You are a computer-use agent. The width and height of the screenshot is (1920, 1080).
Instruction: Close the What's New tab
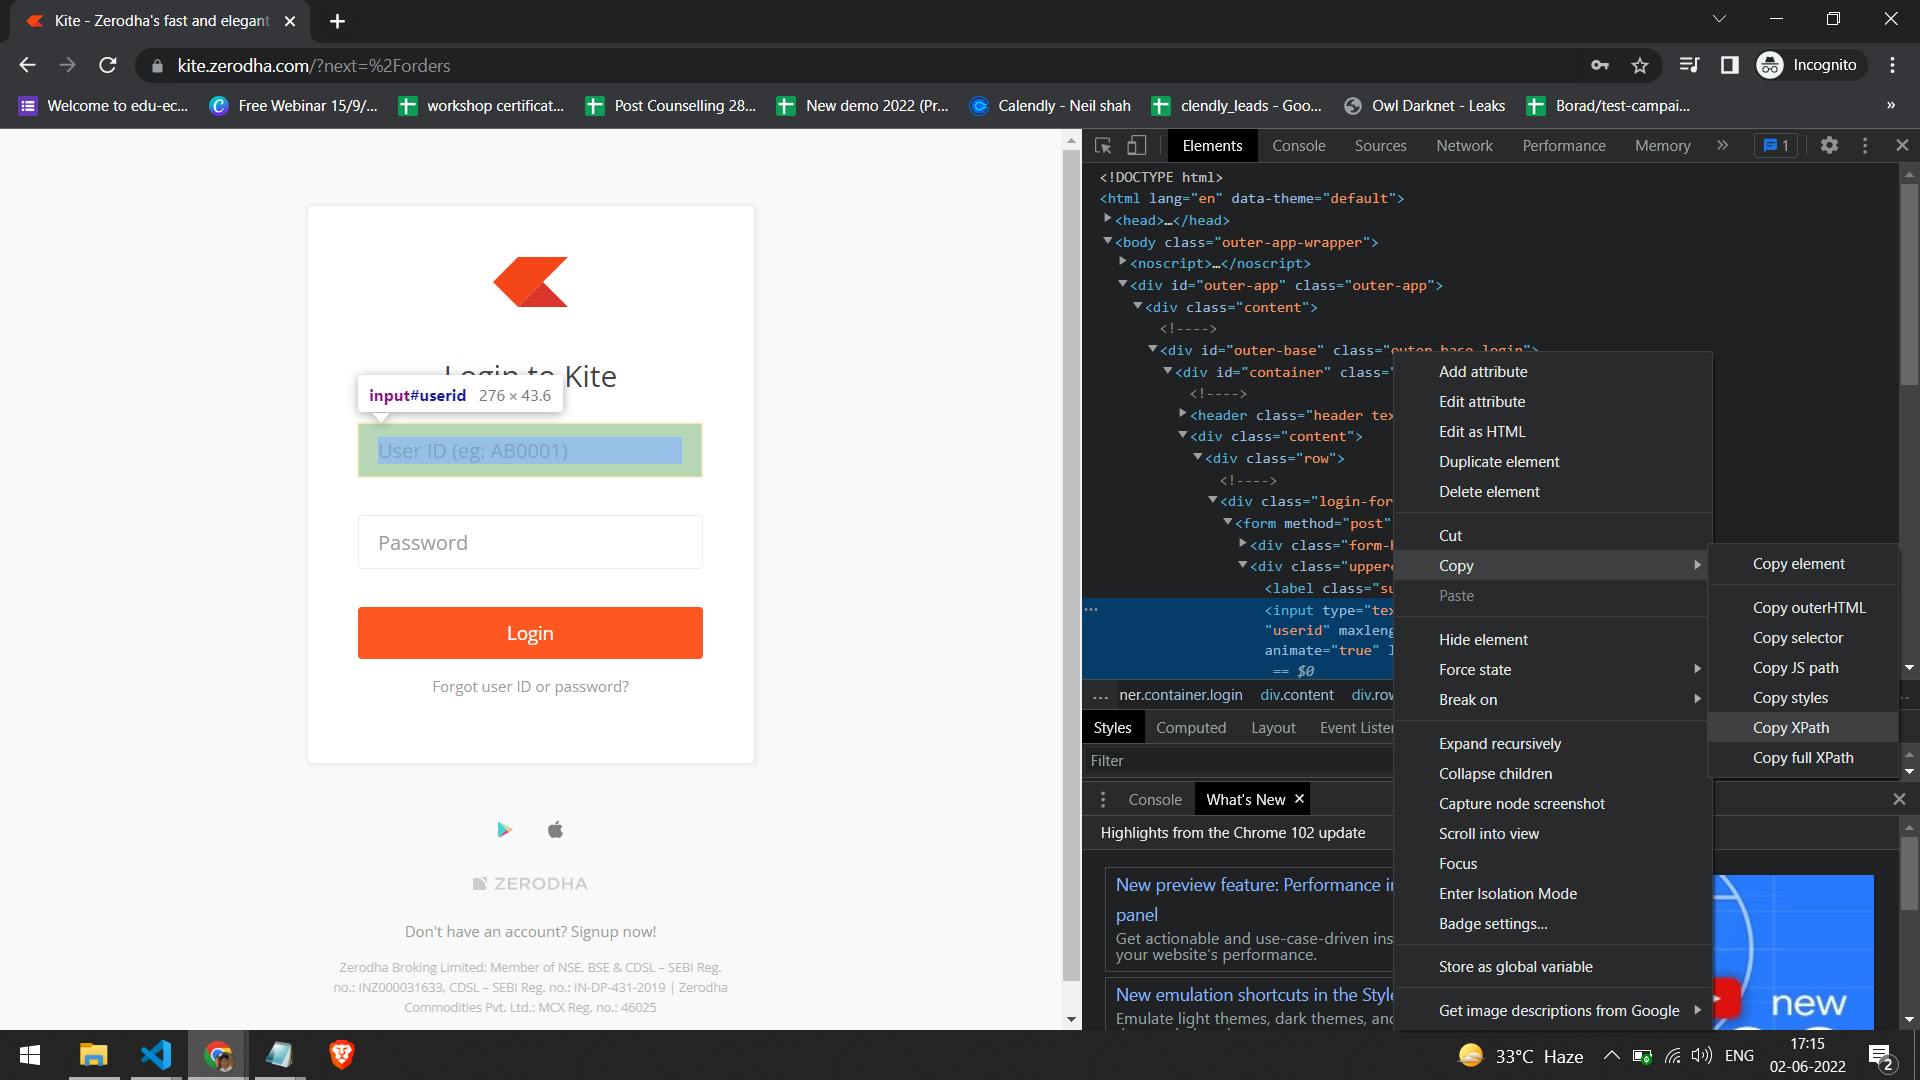tap(1299, 798)
